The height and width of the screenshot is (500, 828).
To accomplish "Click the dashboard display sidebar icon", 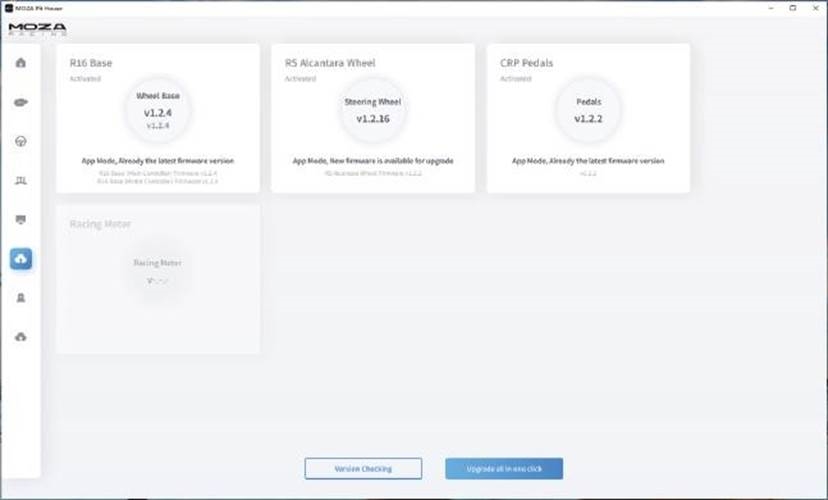I will click(x=21, y=219).
